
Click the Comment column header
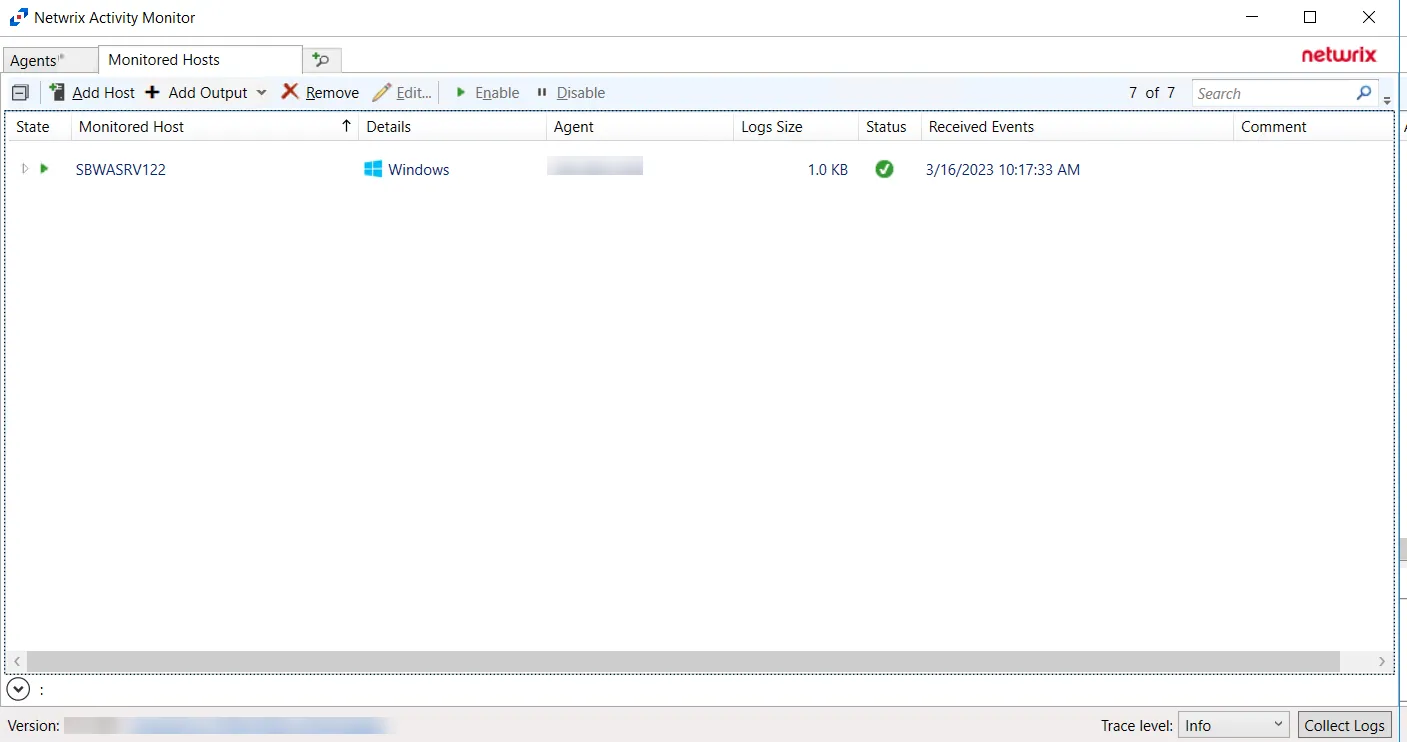[x=1313, y=127]
